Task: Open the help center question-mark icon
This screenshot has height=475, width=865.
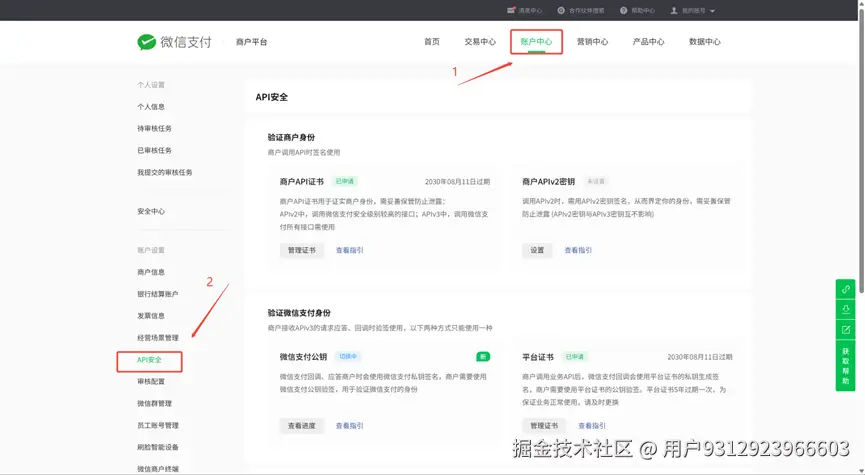Action: 623,10
